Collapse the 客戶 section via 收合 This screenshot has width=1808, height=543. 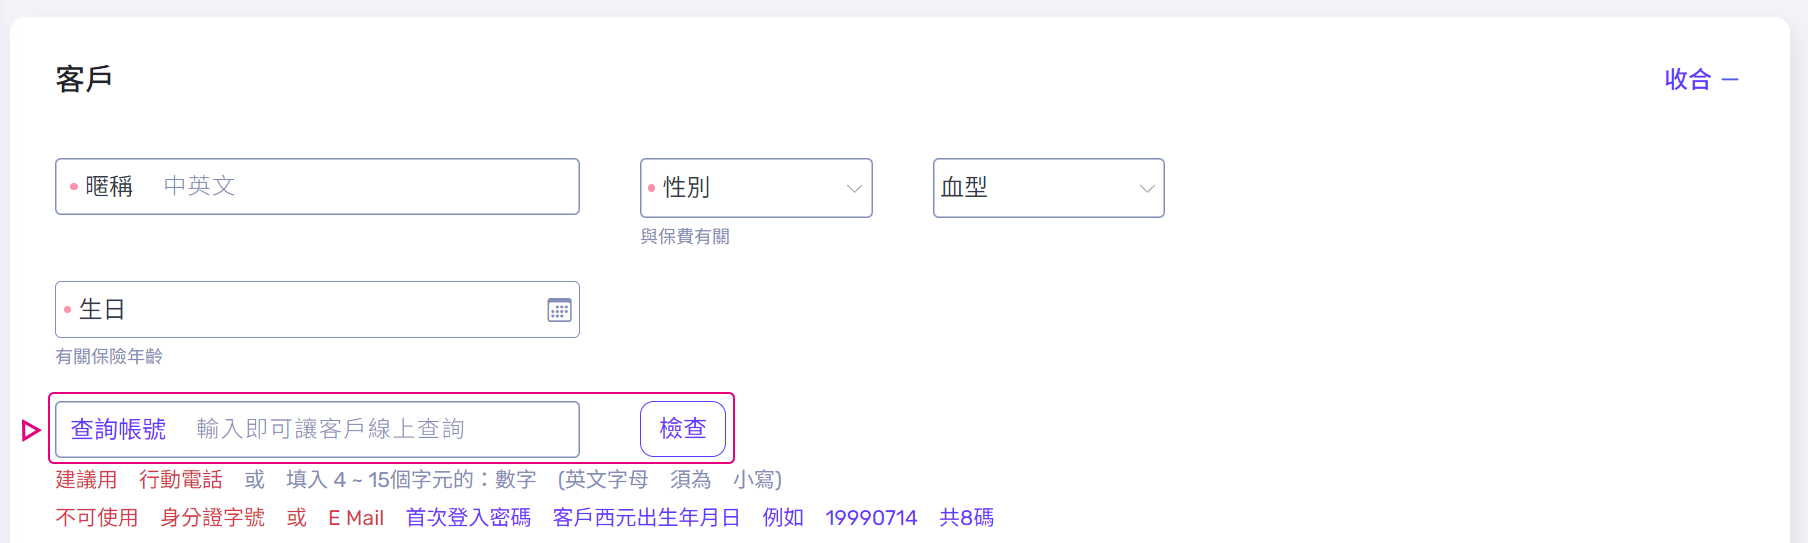pyautogui.click(x=1688, y=80)
